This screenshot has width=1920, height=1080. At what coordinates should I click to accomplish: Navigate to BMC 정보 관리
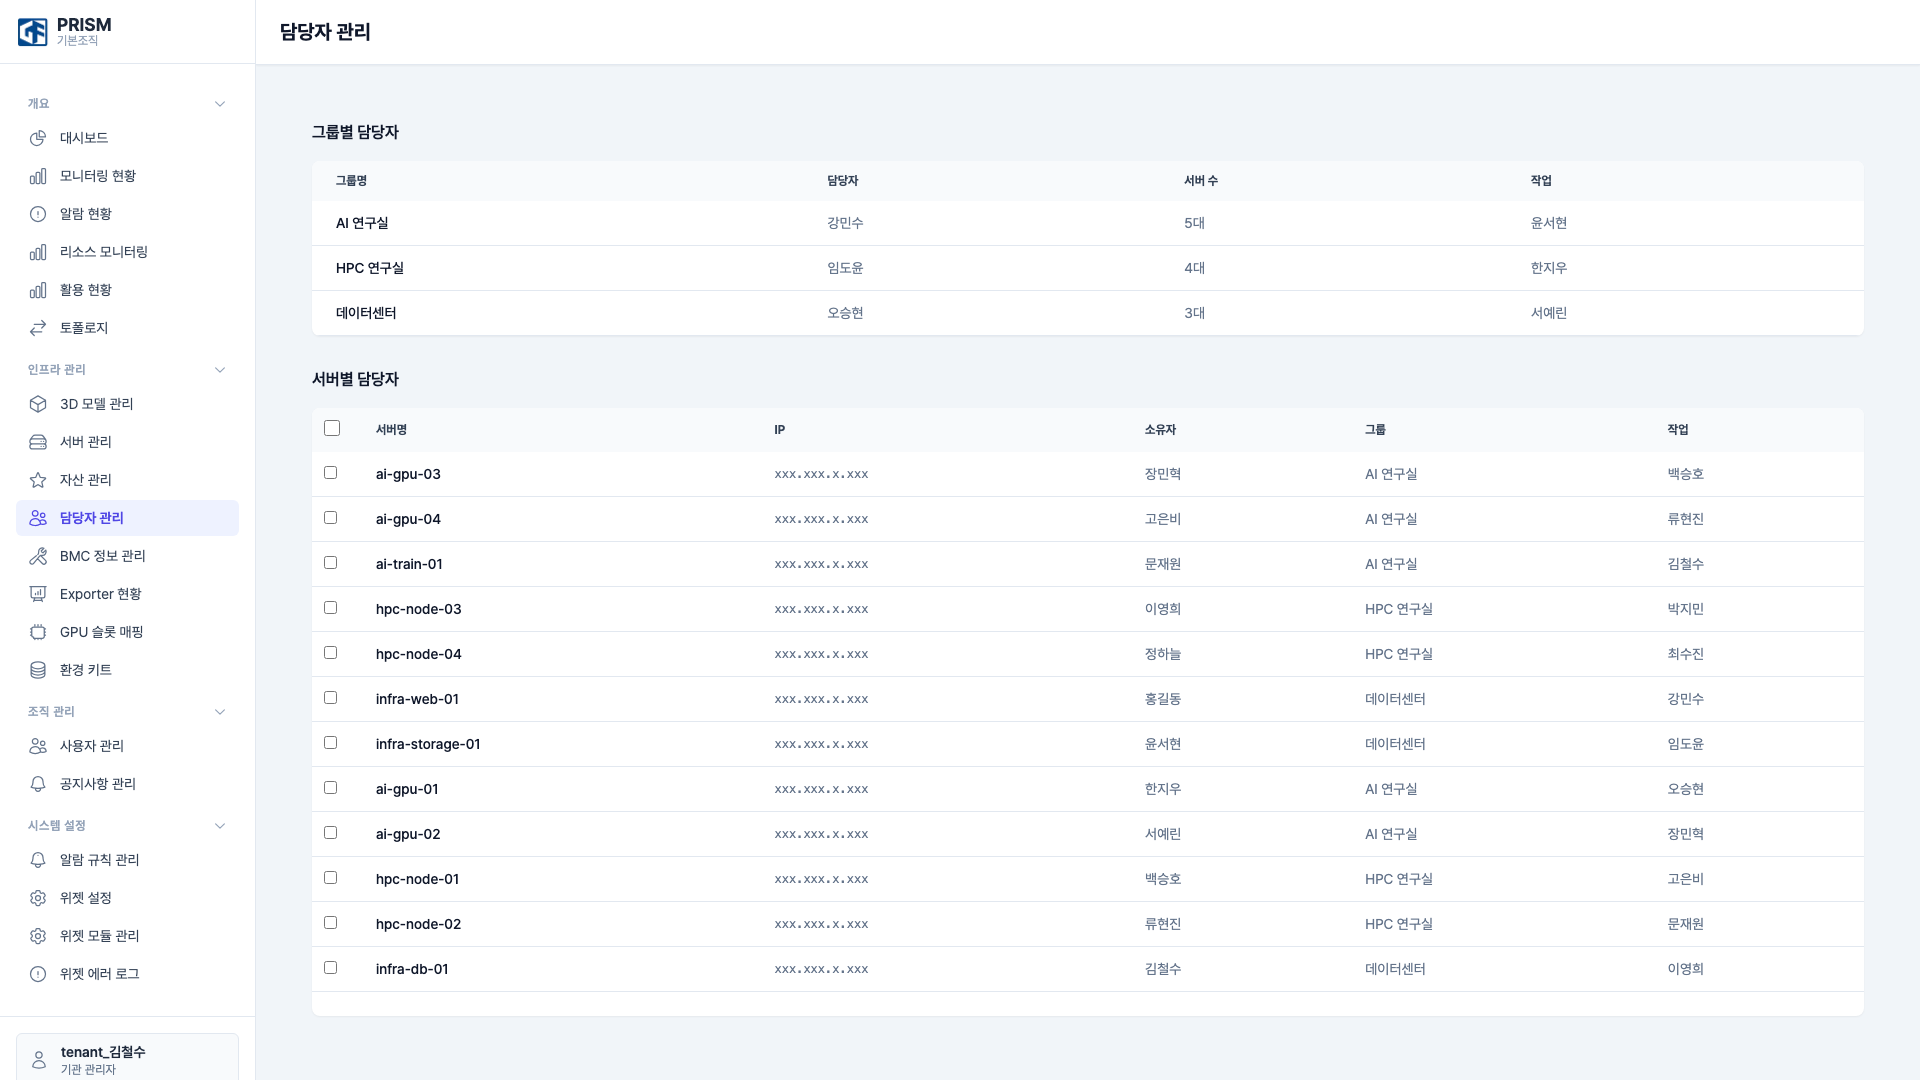click(127, 556)
